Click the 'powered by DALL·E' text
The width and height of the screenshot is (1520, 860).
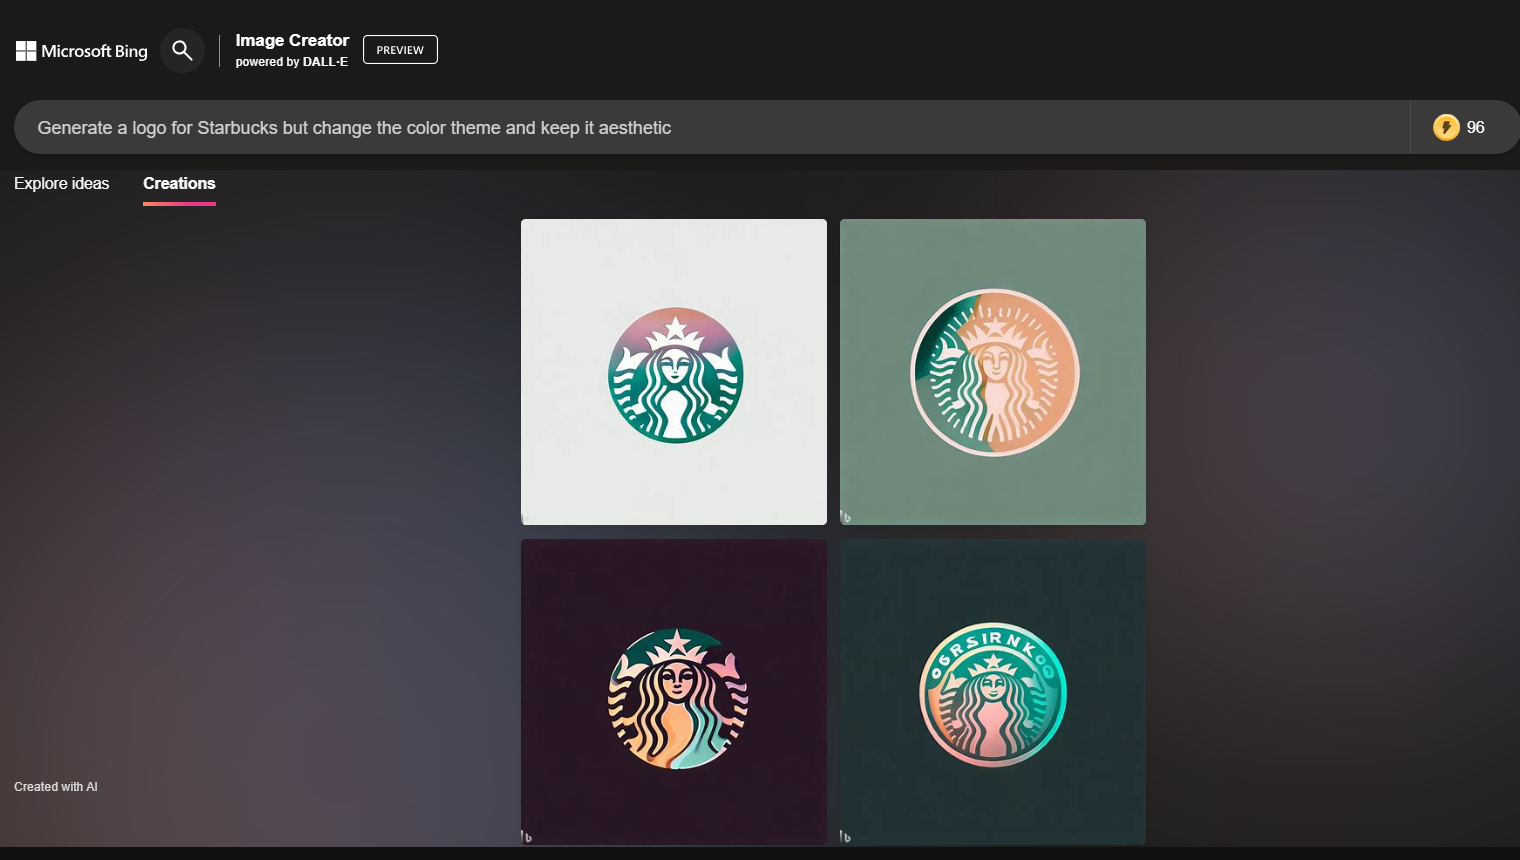pyautogui.click(x=292, y=62)
